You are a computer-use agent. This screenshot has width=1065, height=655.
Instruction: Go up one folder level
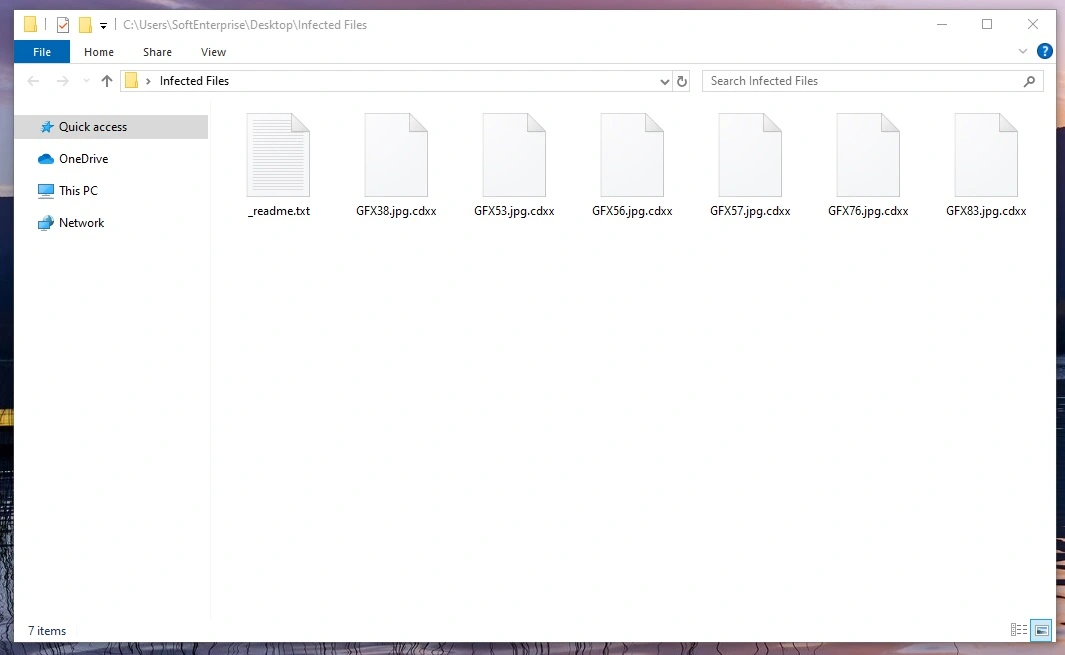107,81
